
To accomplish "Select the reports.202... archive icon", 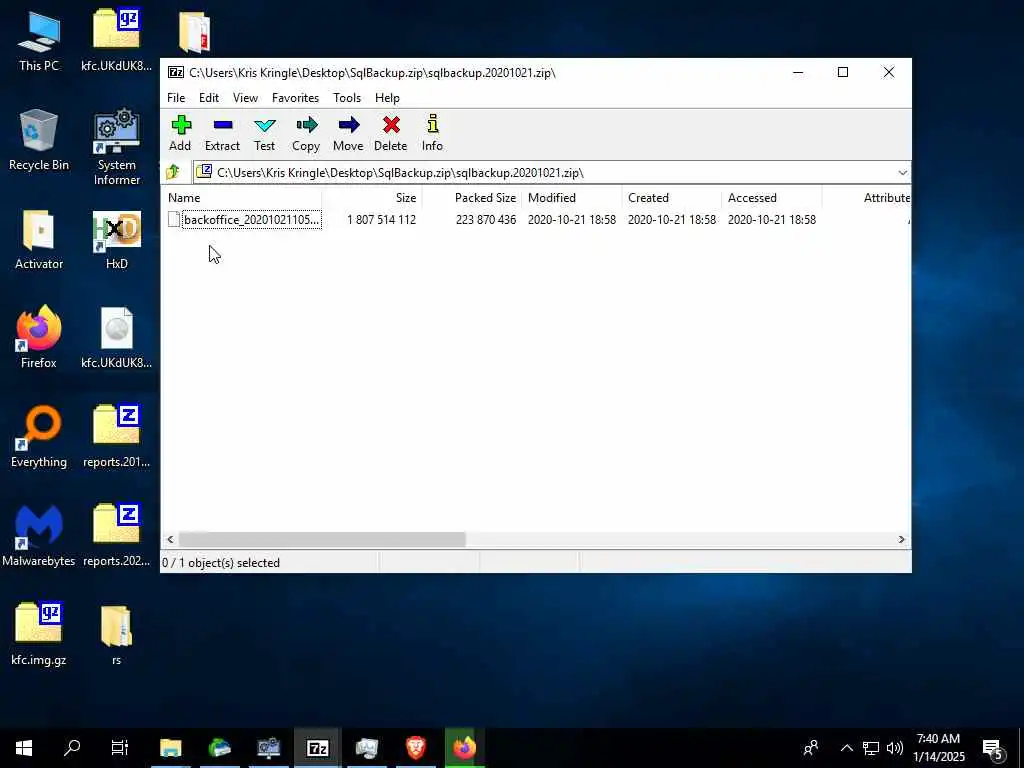I will 116,536.
